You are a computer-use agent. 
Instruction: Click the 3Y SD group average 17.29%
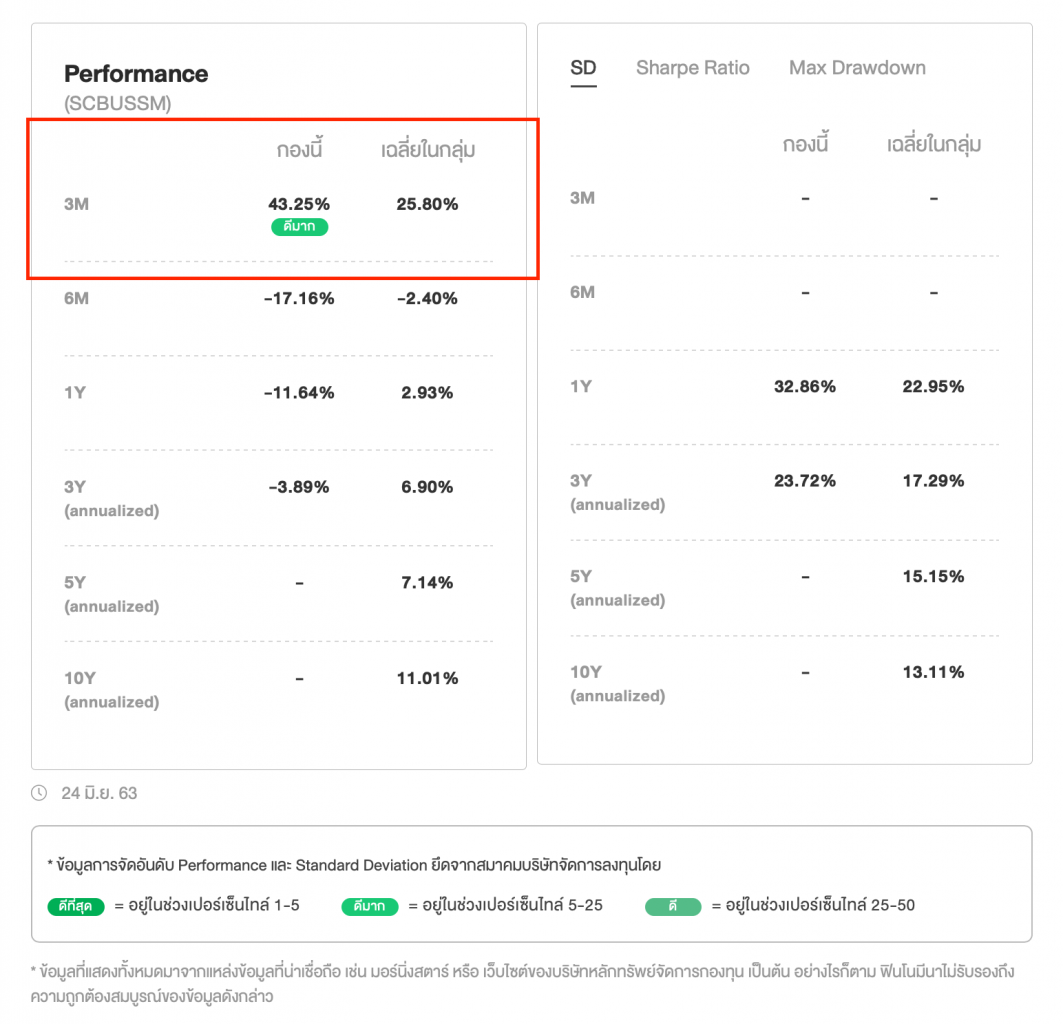933,481
